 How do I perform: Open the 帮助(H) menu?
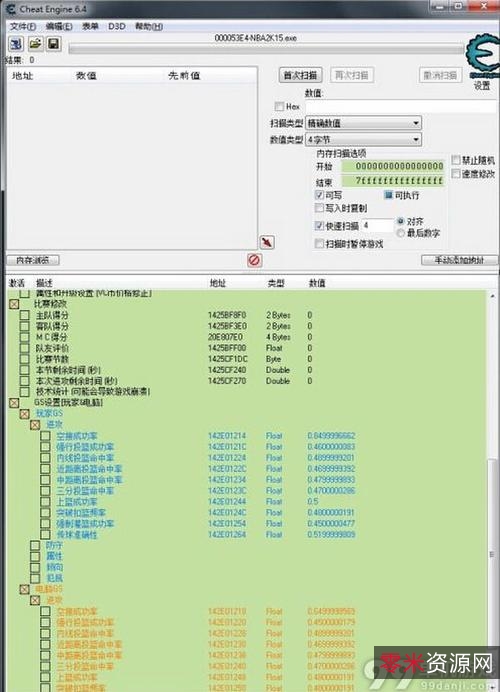pos(149,26)
